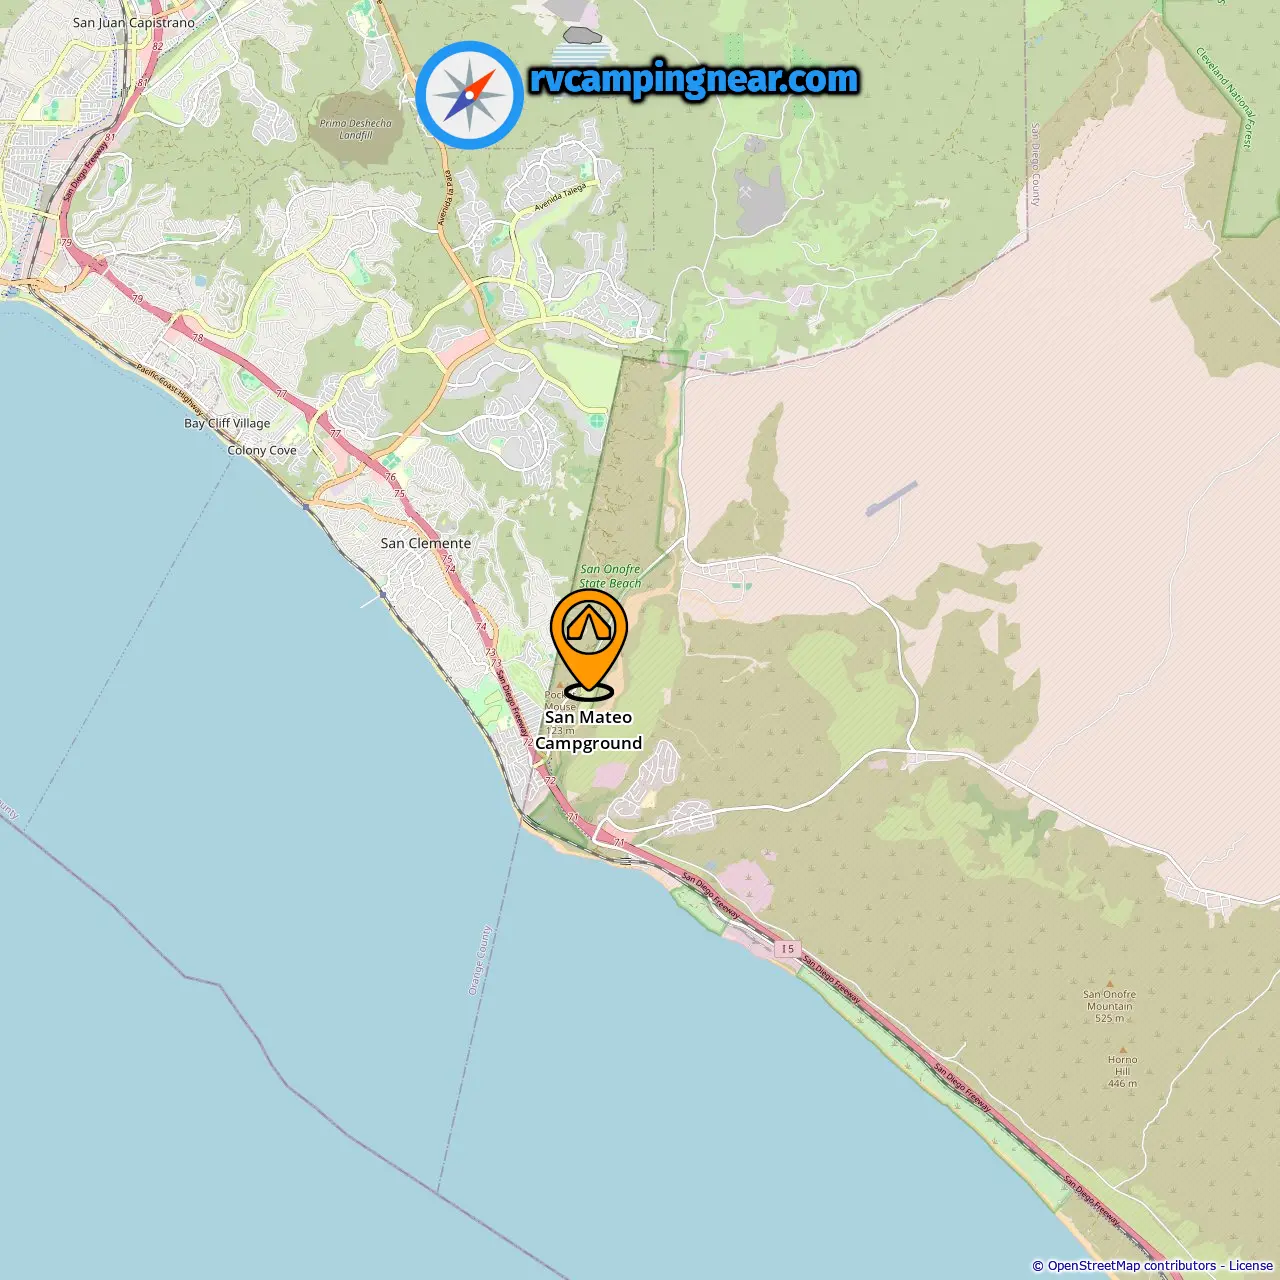The image size is (1280, 1280).
Task: Click the Orange County boundary label
Action: 480,960
